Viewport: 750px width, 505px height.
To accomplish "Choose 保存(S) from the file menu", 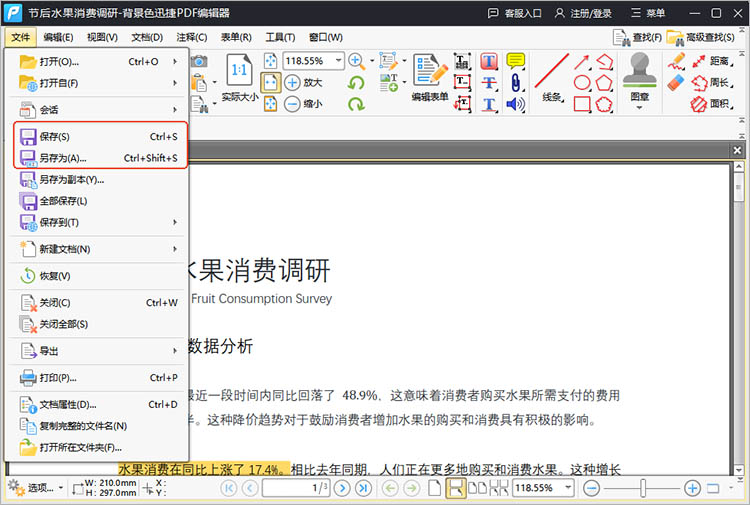I will 99,137.
